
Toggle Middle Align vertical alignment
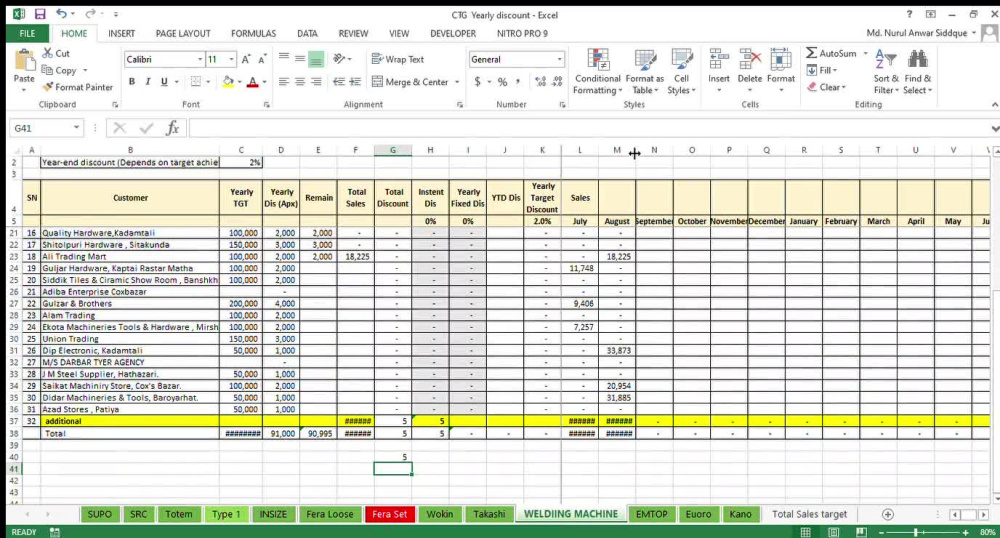[x=300, y=59]
